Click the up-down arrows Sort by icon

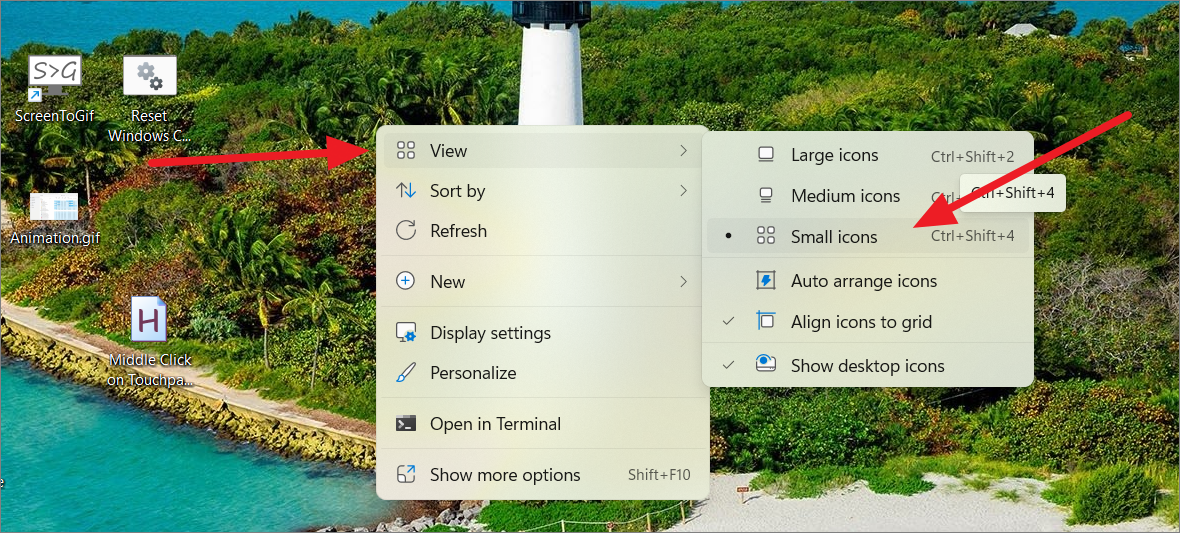[x=406, y=190]
